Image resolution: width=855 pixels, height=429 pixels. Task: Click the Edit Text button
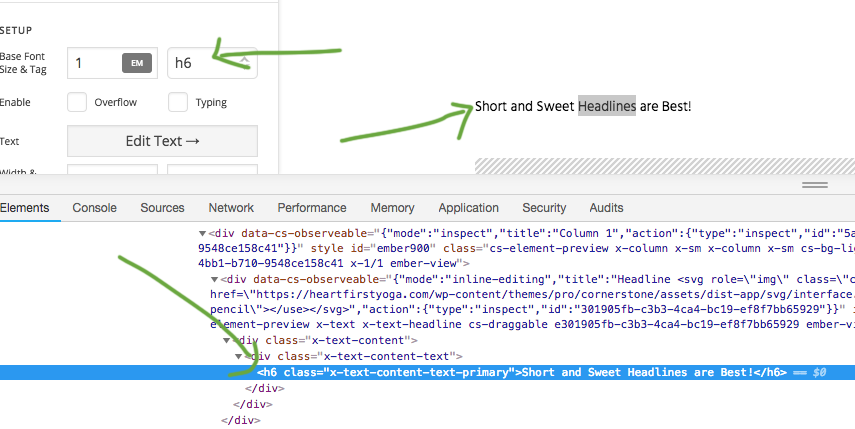pos(162,141)
